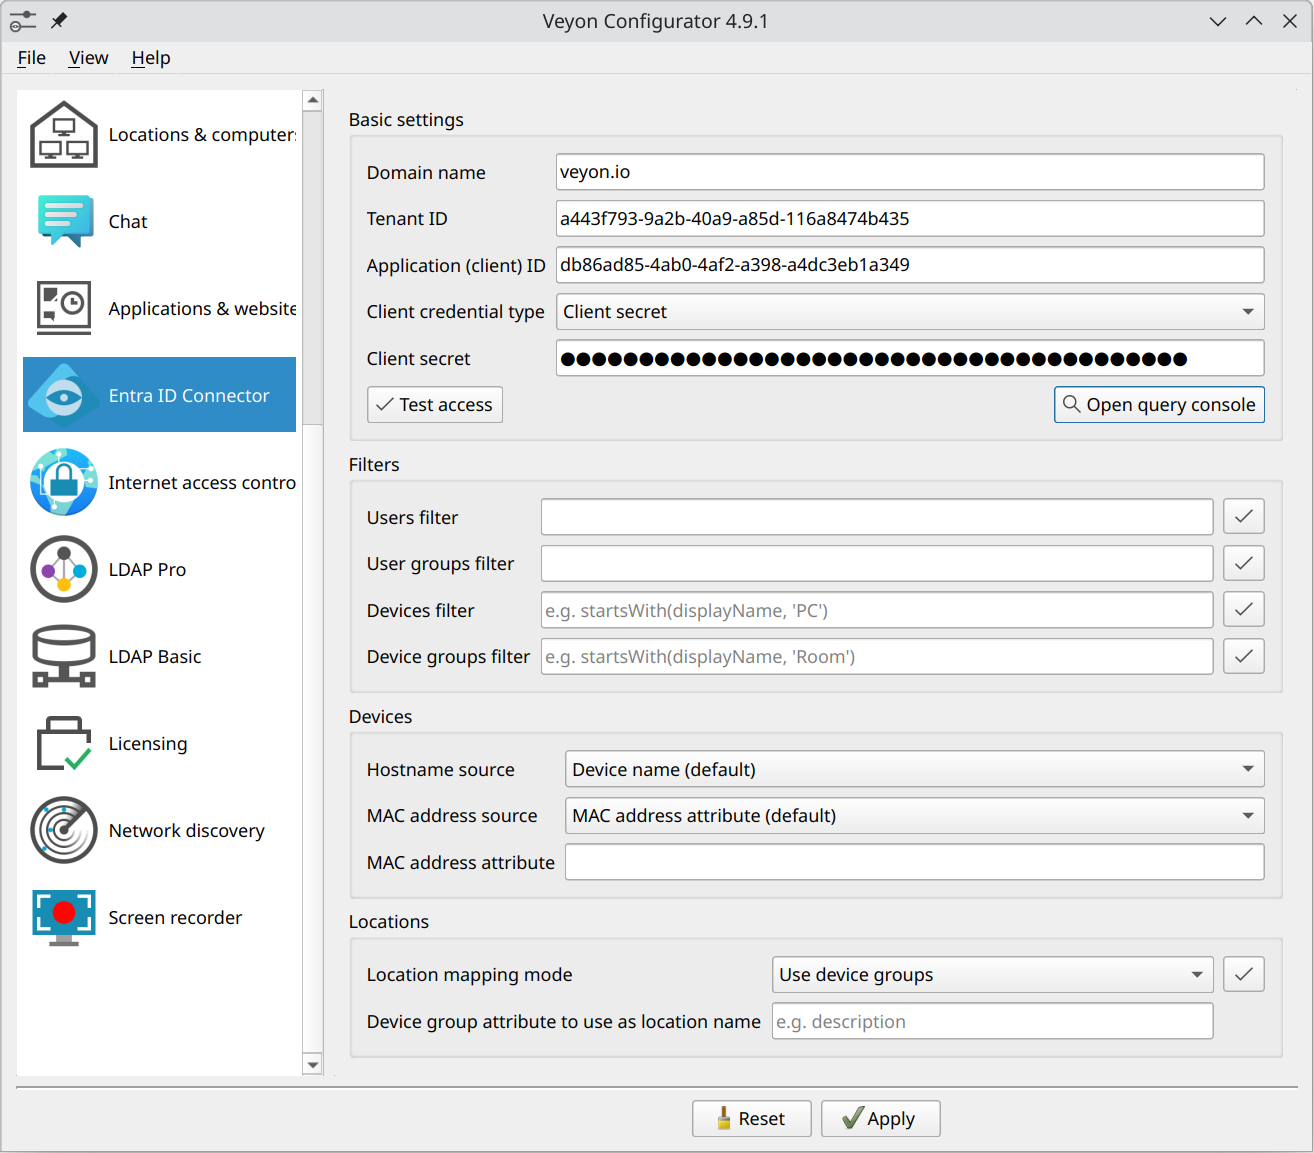Select the Chat icon in sidebar
Viewport: 1314px width, 1153px height.
click(x=64, y=222)
